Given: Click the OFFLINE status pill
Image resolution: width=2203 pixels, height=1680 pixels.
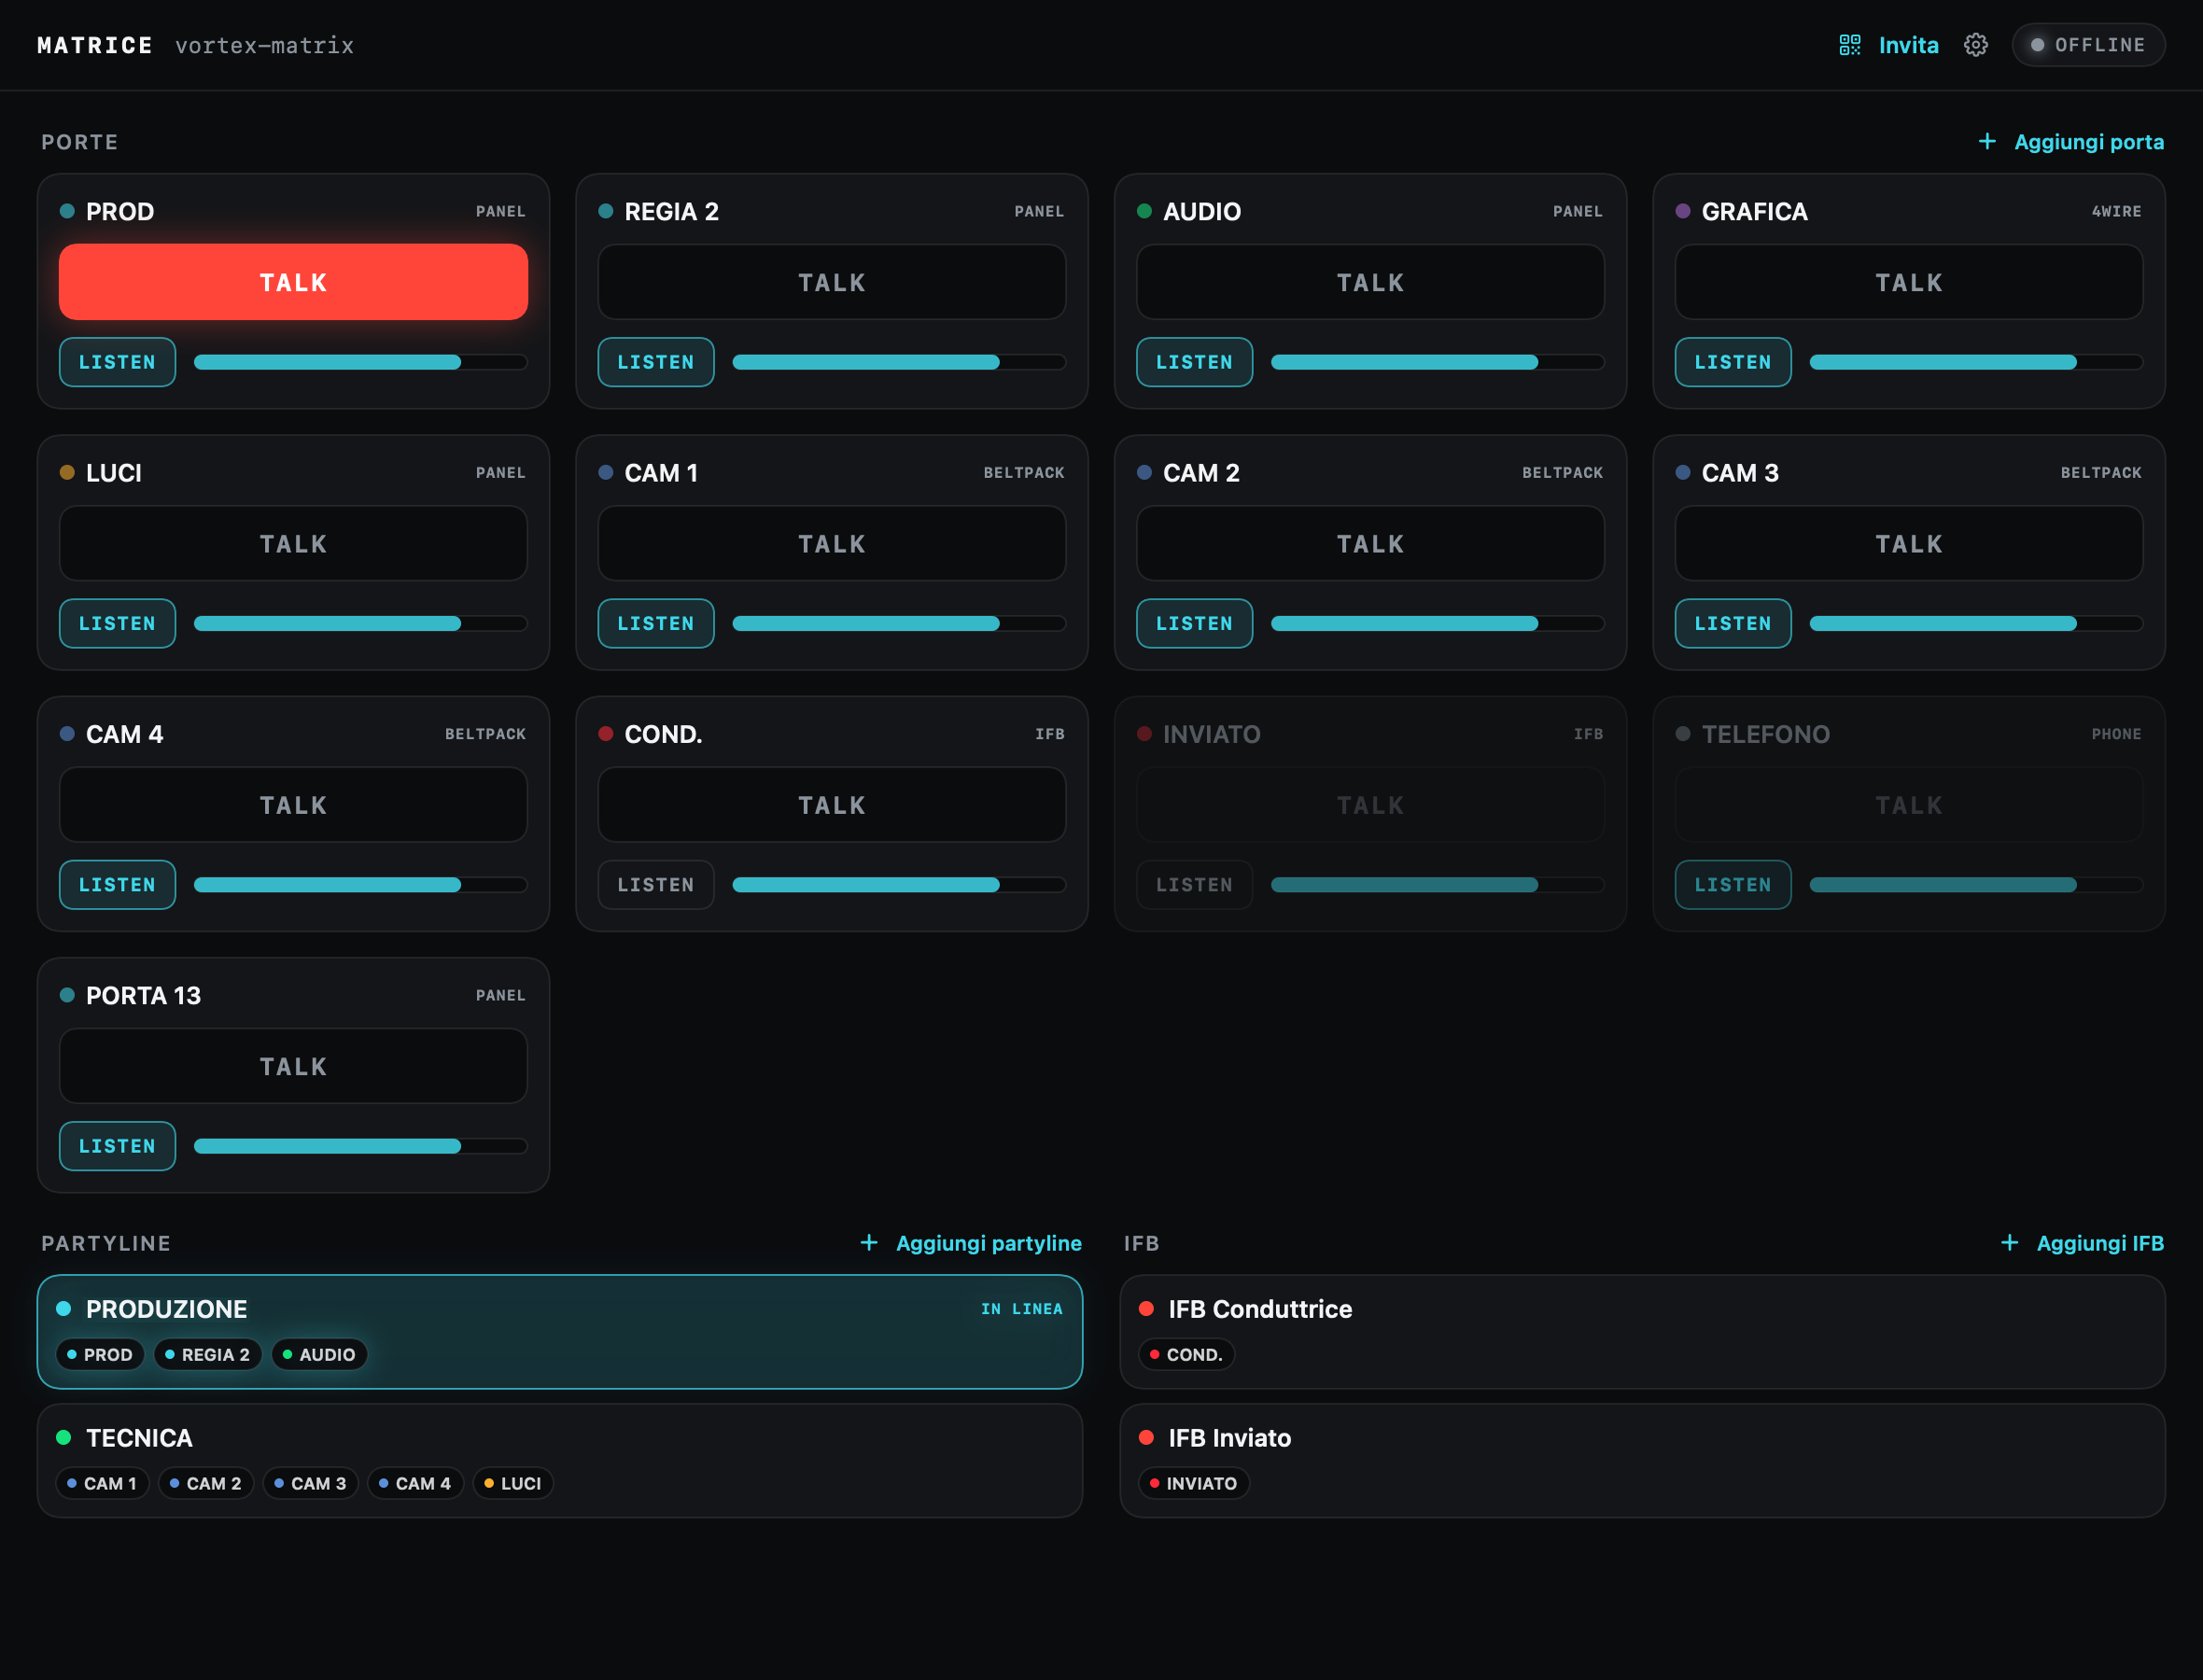Looking at the screenshot, I should pyautogui.click(x=2088, y=45).
